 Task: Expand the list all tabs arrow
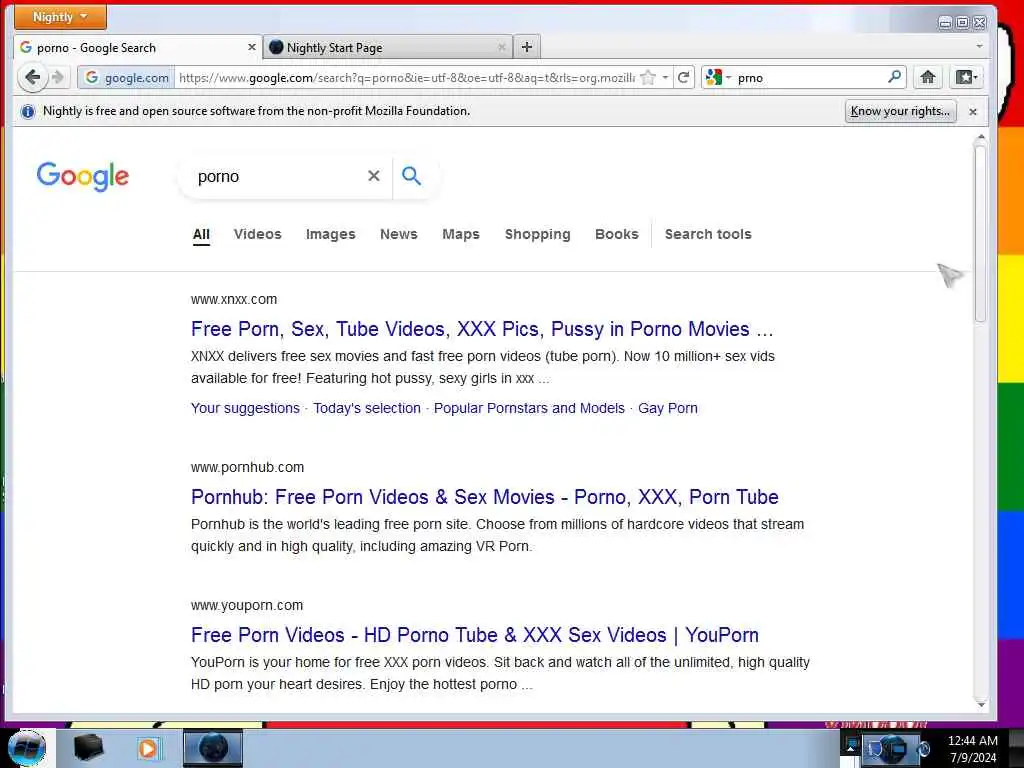pos(979,46)
